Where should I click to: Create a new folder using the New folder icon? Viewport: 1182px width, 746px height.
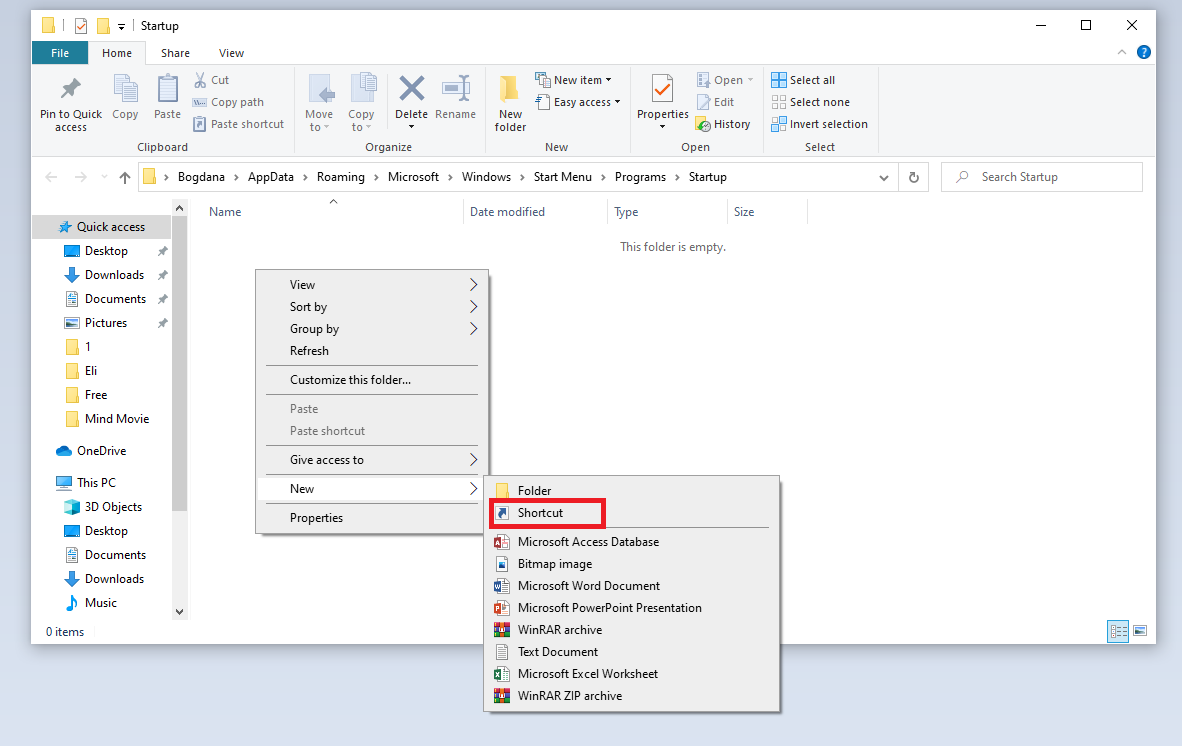pos(510,101)
